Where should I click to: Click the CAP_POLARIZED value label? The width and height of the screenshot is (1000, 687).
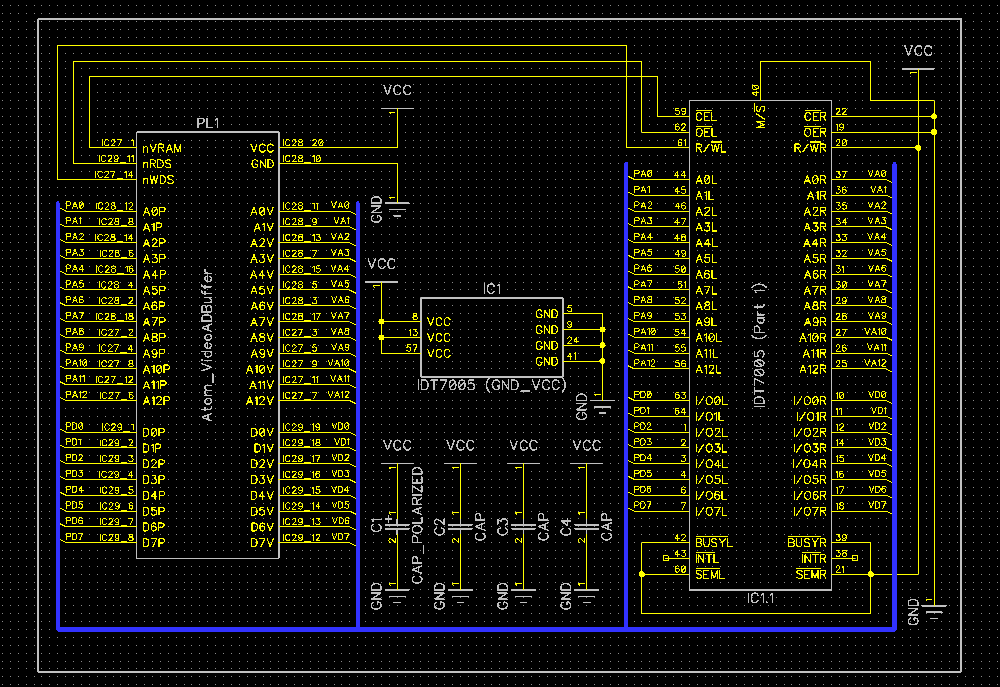[418, 525]
